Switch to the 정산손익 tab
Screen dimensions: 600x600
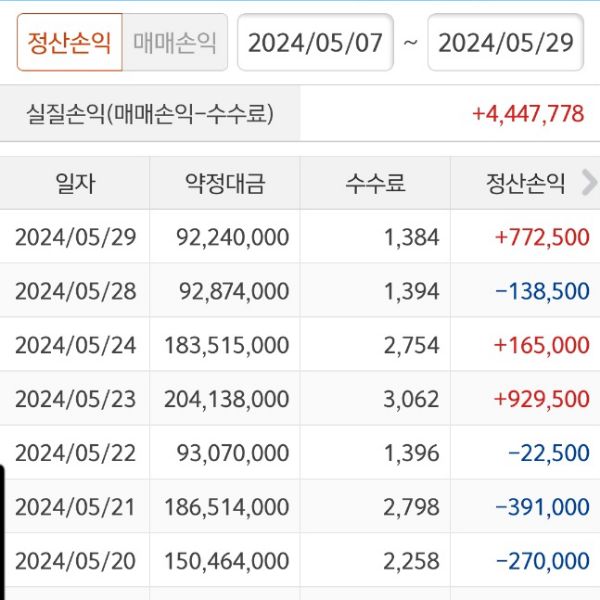point(69,42)
